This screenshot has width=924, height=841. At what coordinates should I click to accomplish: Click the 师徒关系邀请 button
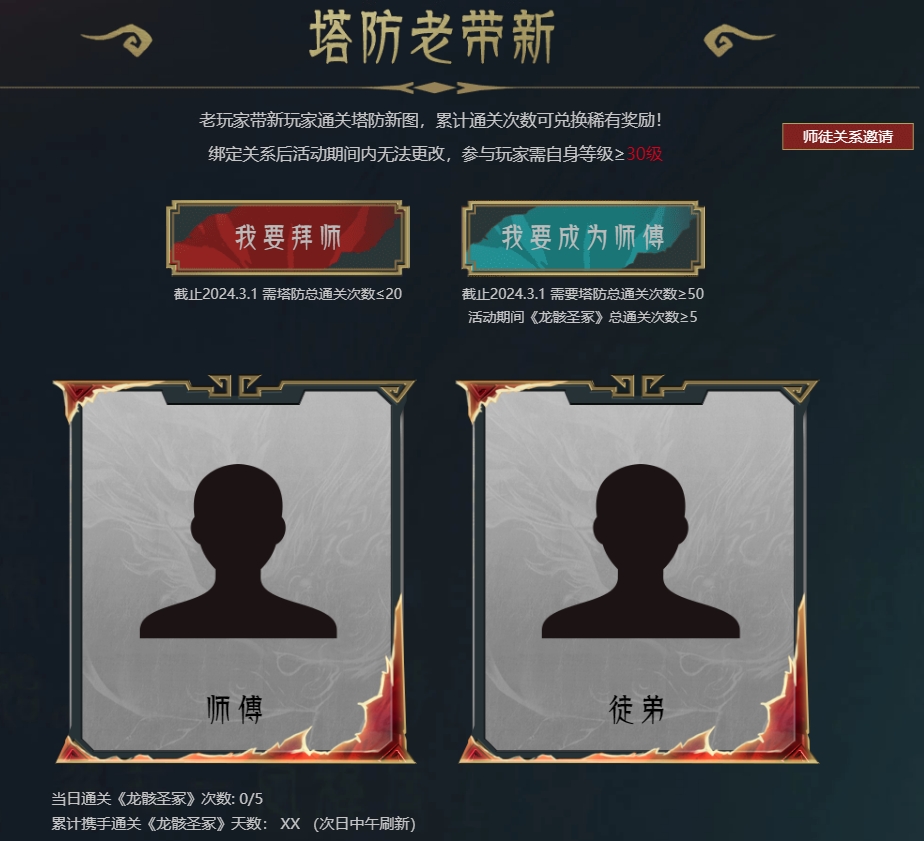(847, 136)
